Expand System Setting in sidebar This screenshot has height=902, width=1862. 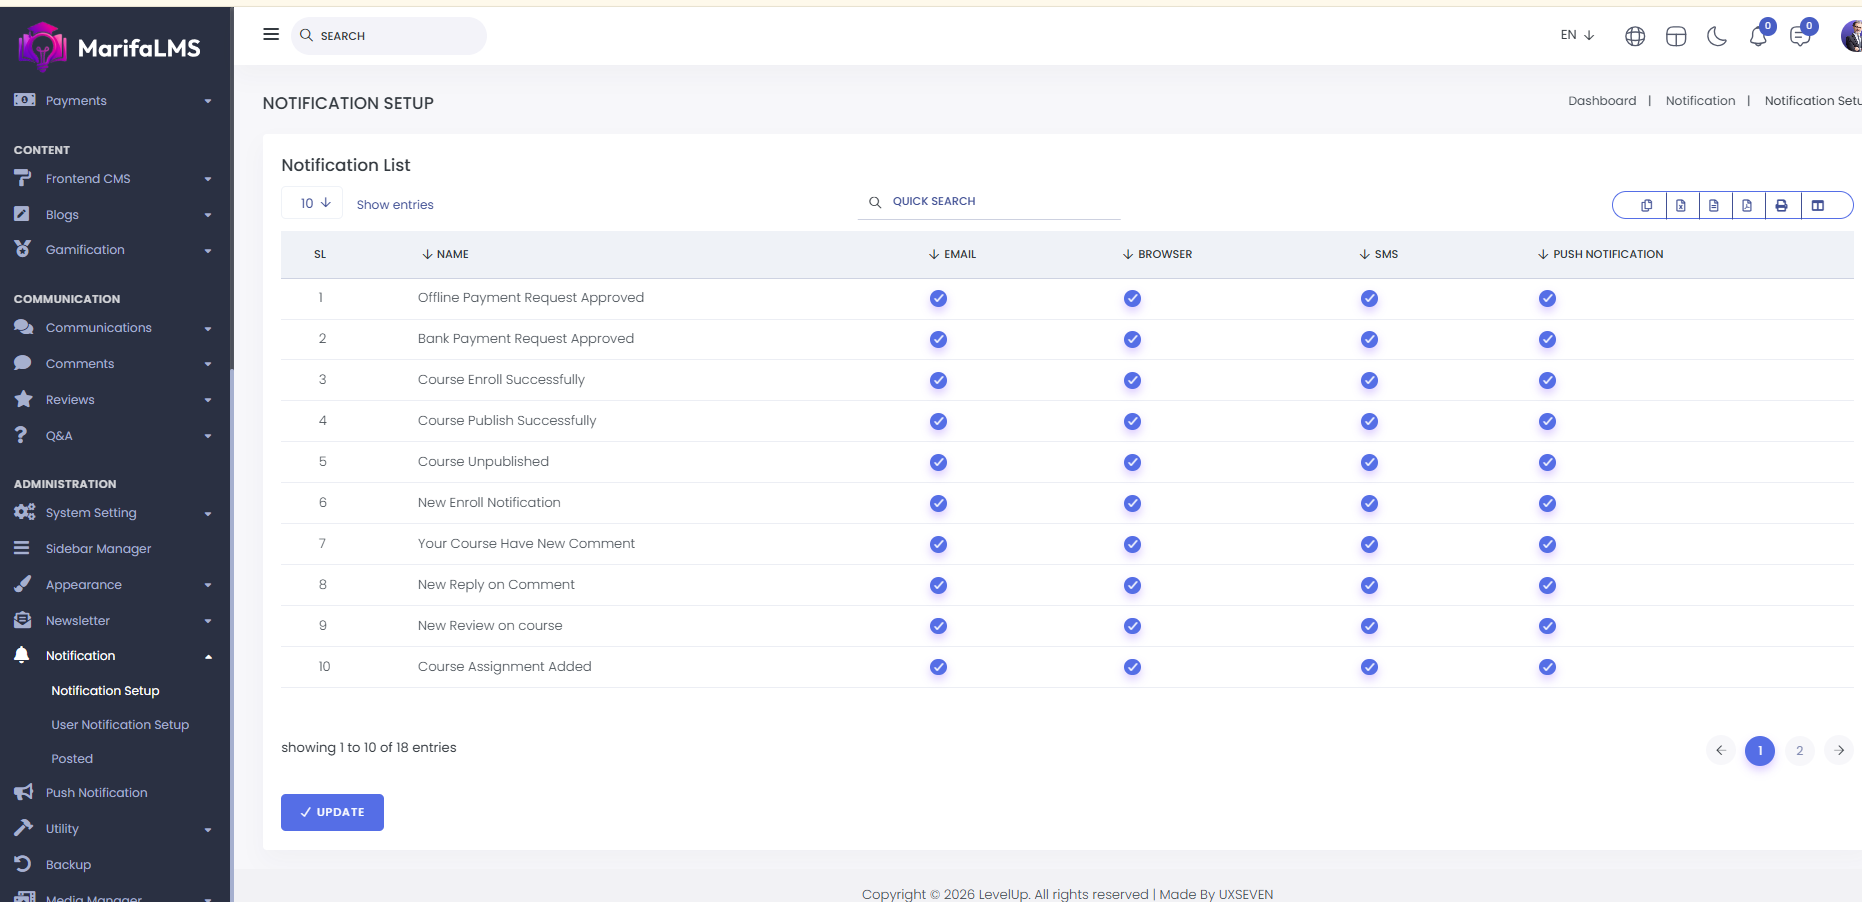(x=110, y=513)
